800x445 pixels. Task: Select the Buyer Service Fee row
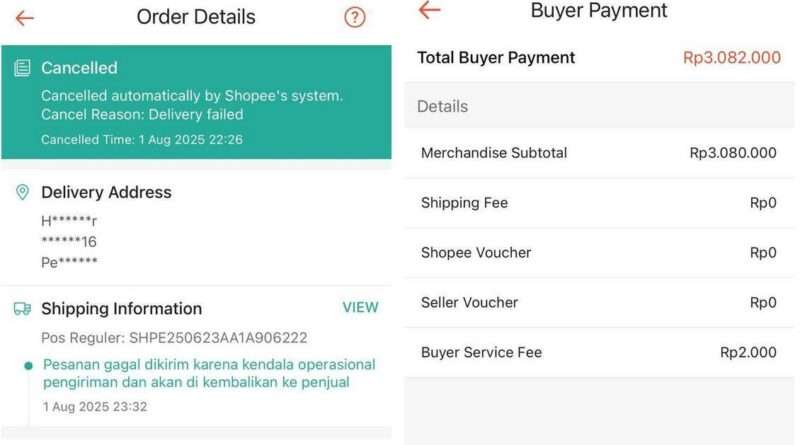point(599,353)
